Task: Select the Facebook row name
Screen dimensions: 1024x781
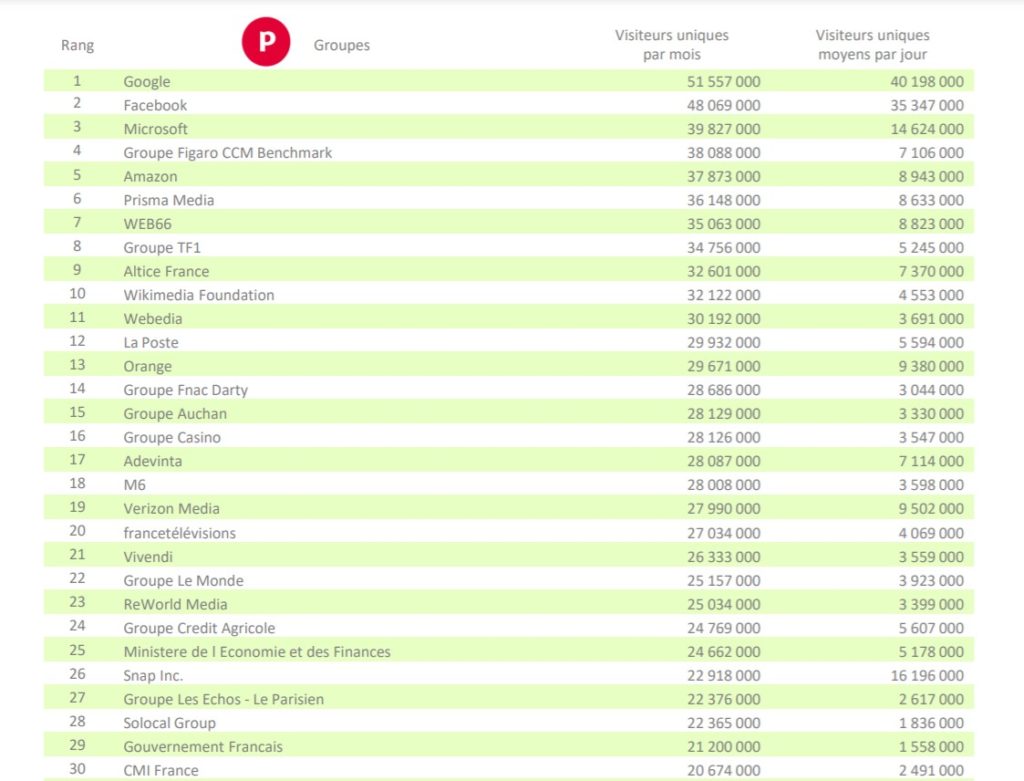Action: [155, 105]
